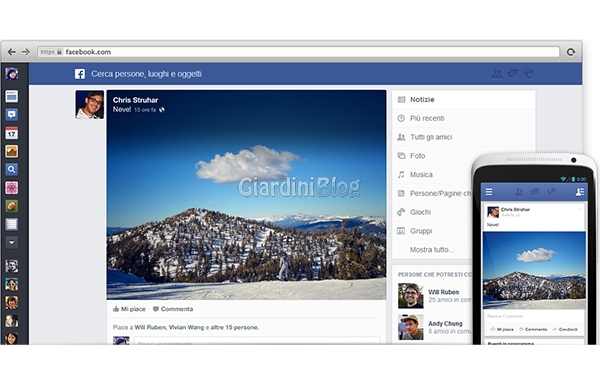Open calendar 17 events icon in sidebar
This screenshot has height=373, width=600.
coord(11,133)
